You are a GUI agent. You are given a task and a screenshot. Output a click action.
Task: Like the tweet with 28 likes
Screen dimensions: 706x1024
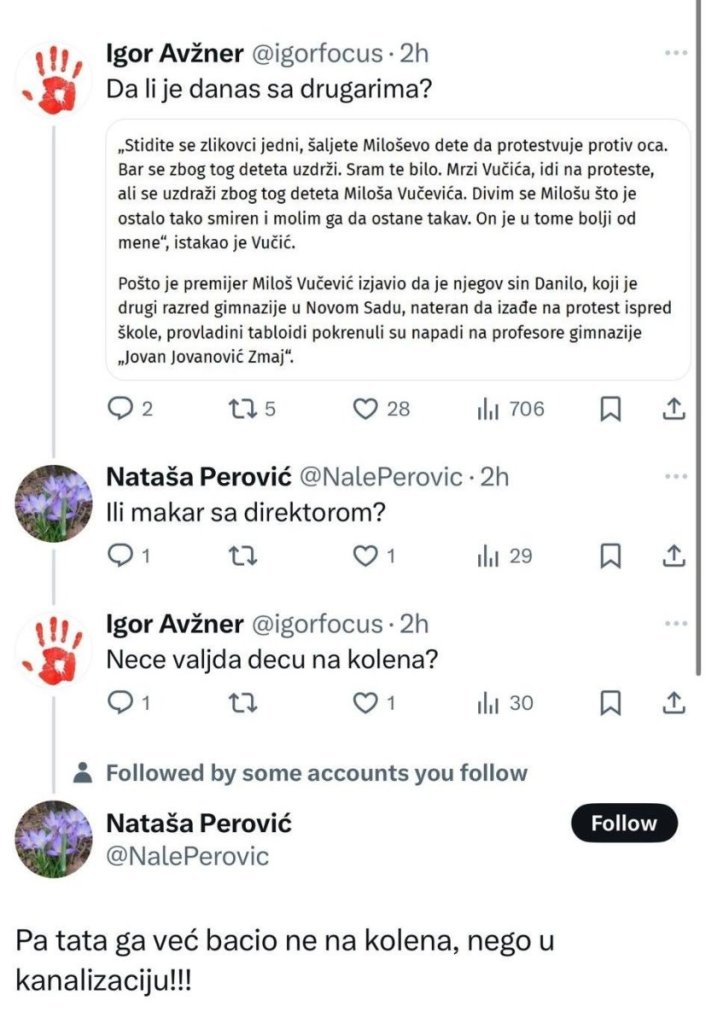(366, 408)
